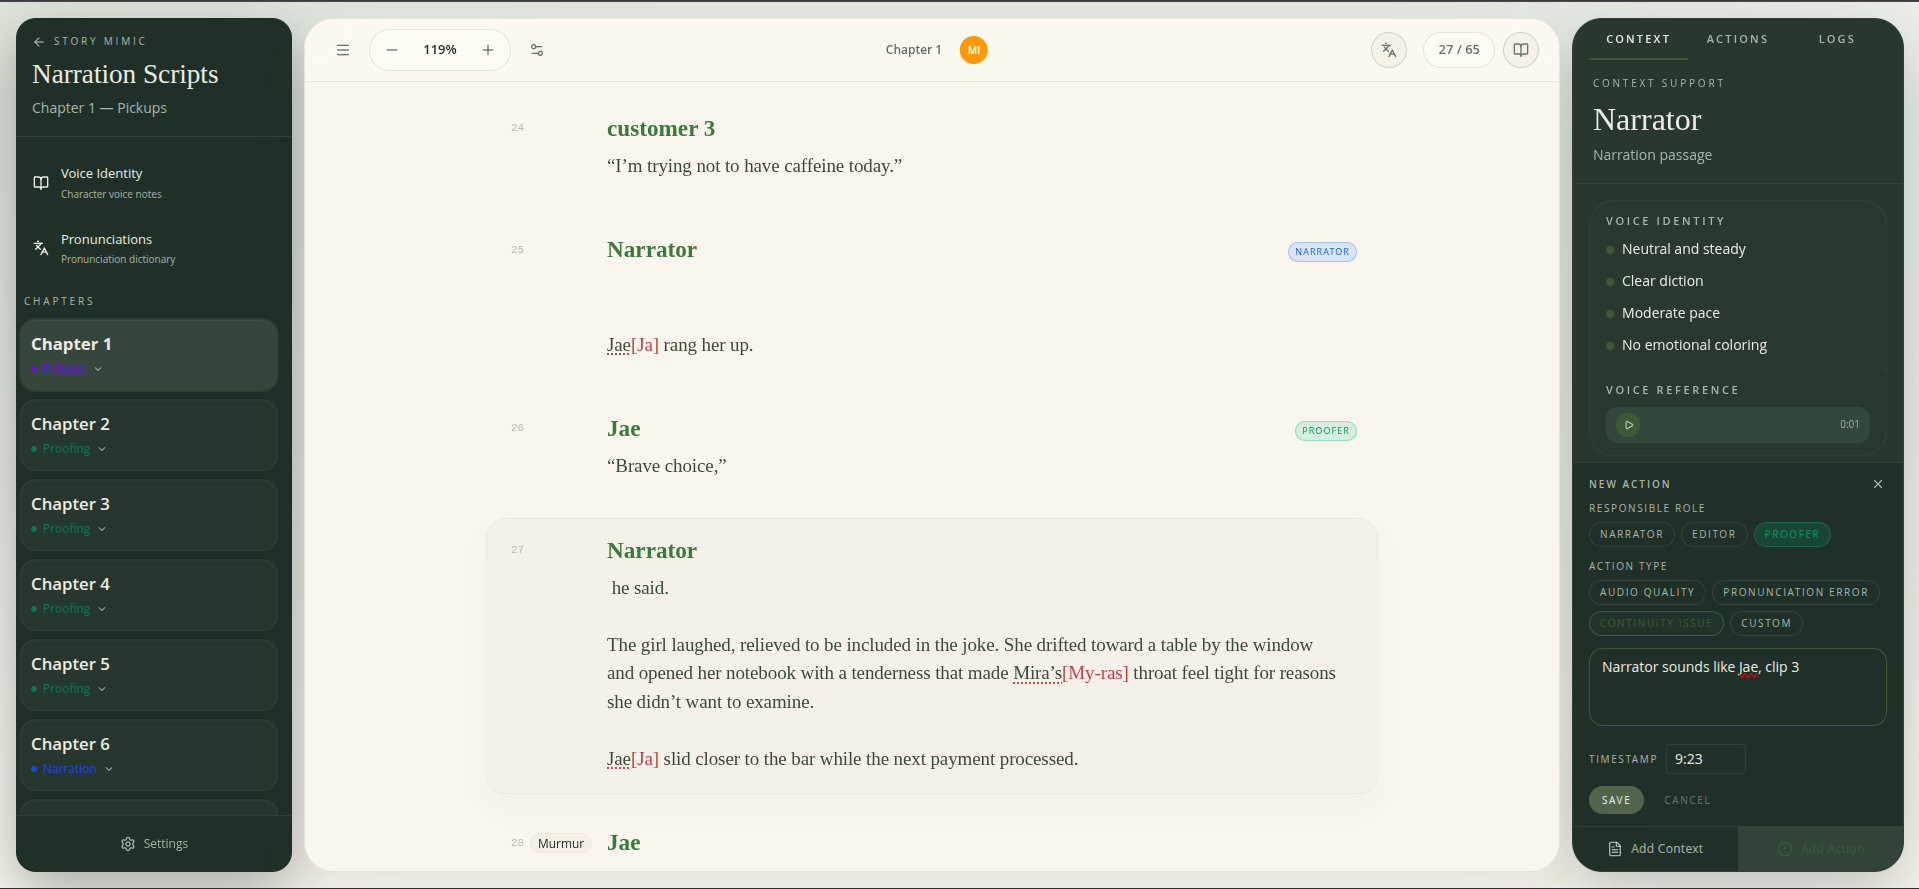Screen dimensions: 1919x889
Task: Open Voice Identity character notes
Action: pos(150,183)
